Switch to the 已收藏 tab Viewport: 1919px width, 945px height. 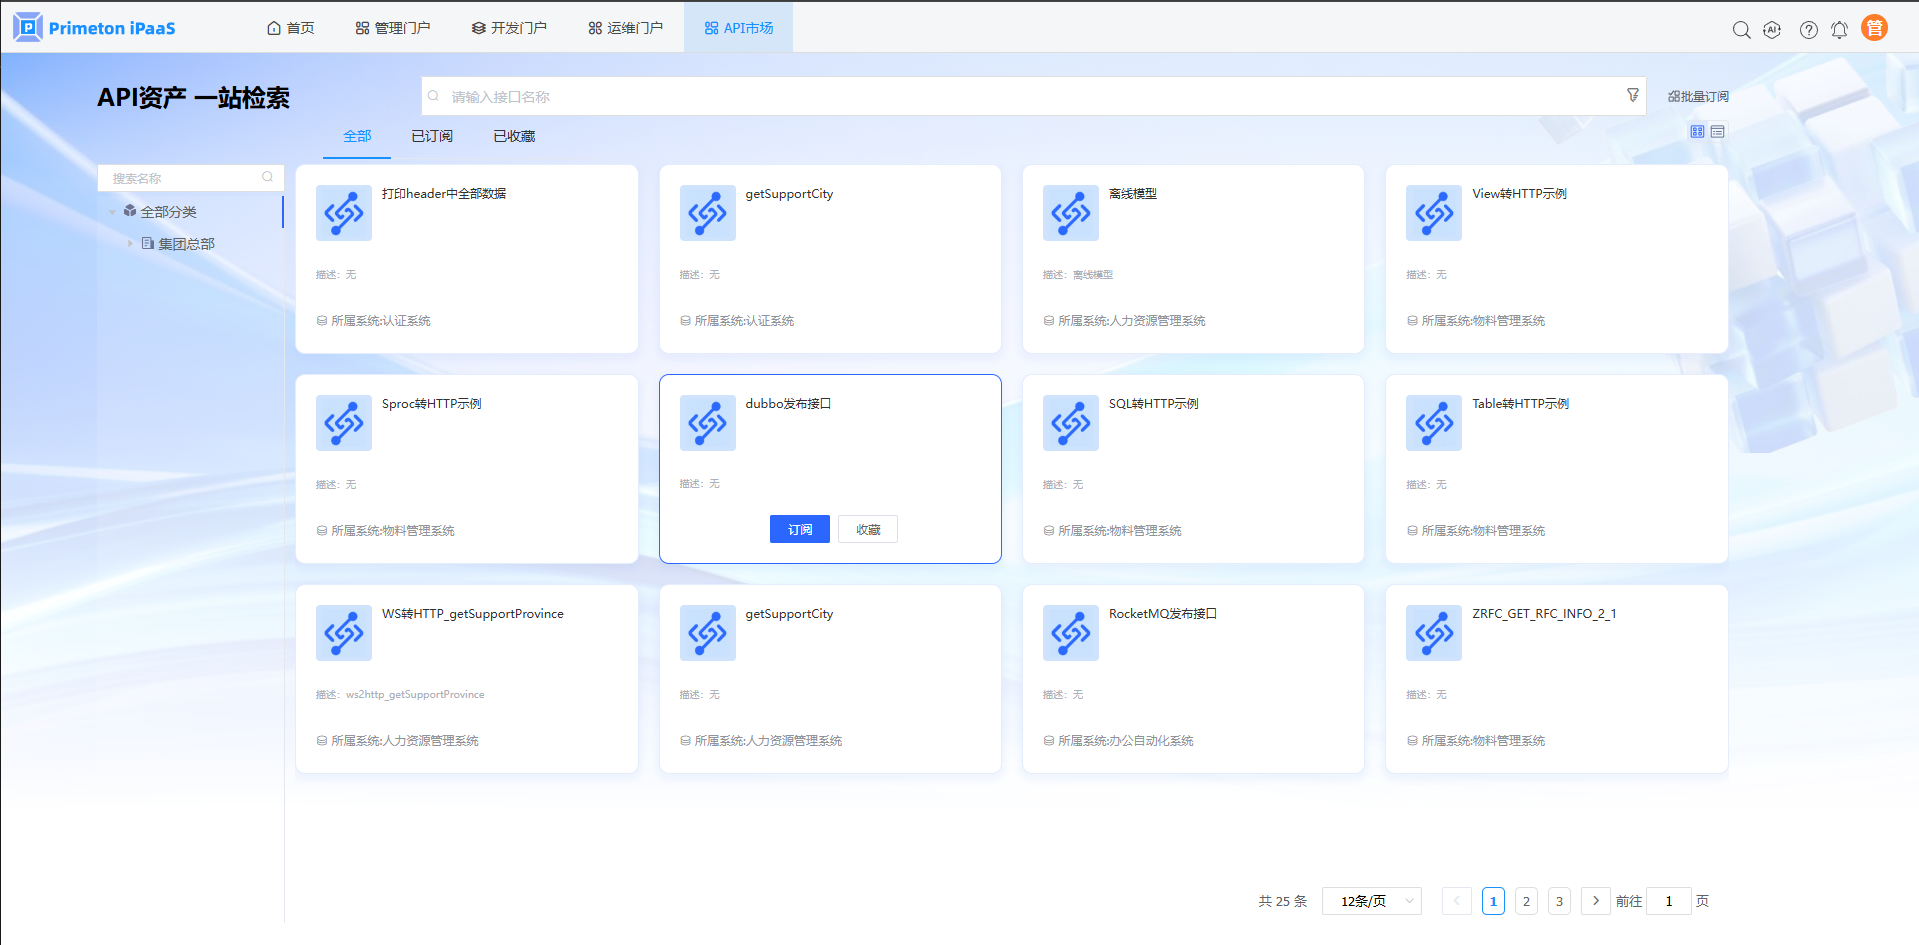514,136
